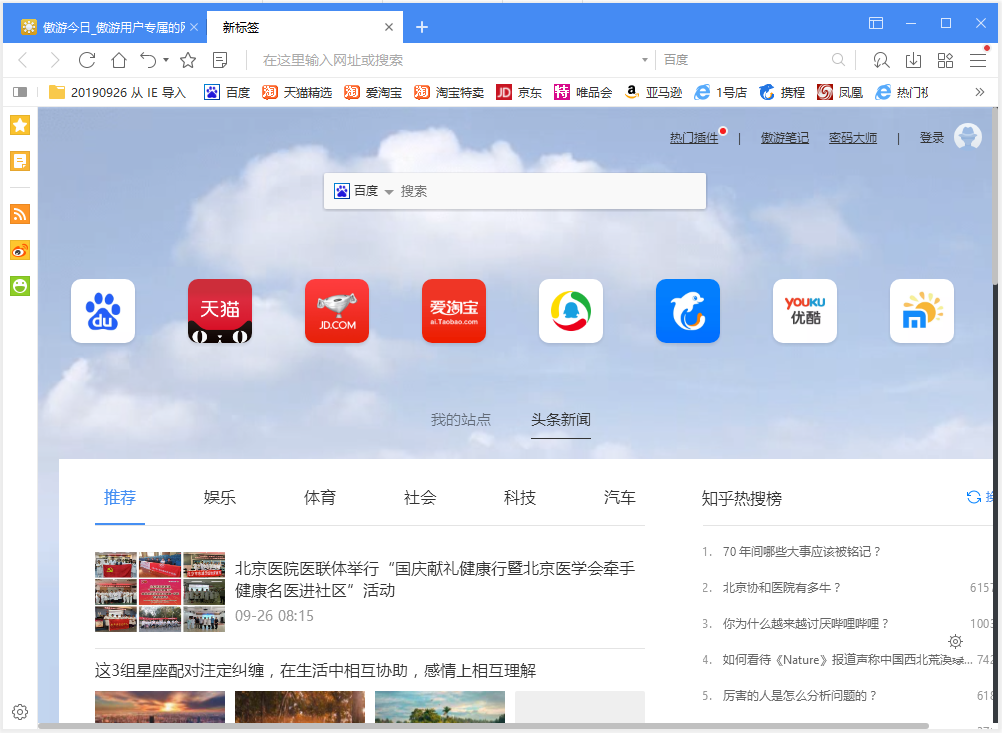The width and height of the screenshot is (1002, 733).
Task: Open the RSS reader sidebar icon
Action: [18, 213]
